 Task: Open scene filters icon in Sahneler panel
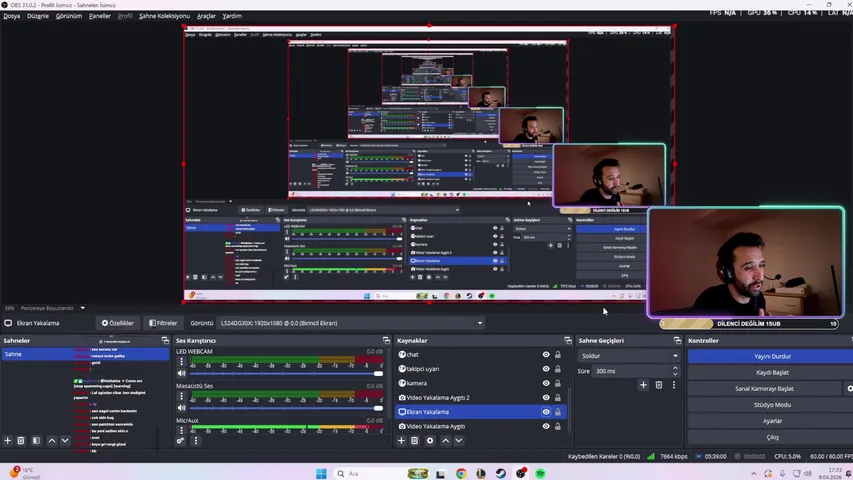coord(36,440)
